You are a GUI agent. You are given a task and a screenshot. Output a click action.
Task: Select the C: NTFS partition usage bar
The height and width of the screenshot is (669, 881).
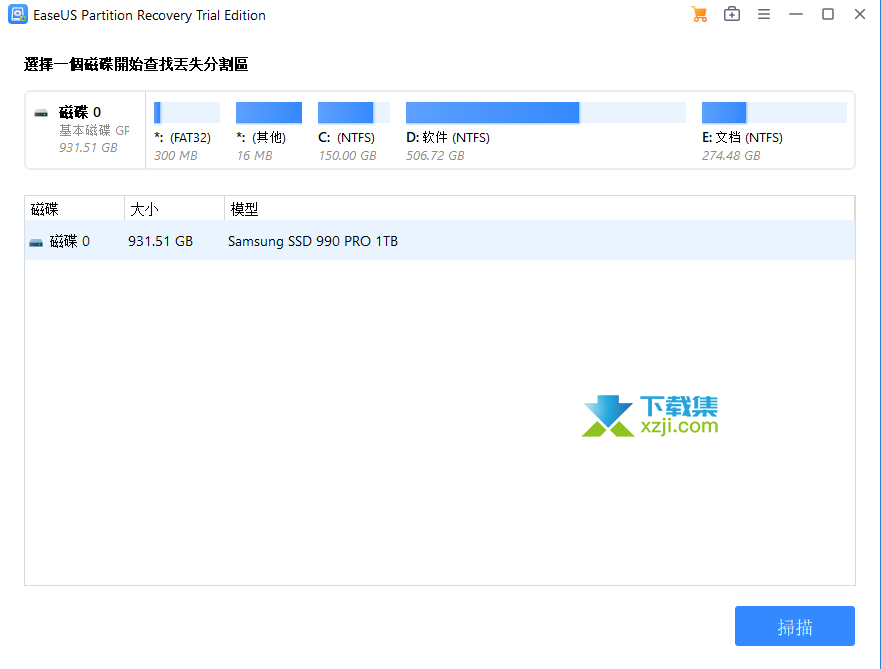pos(354,112)
